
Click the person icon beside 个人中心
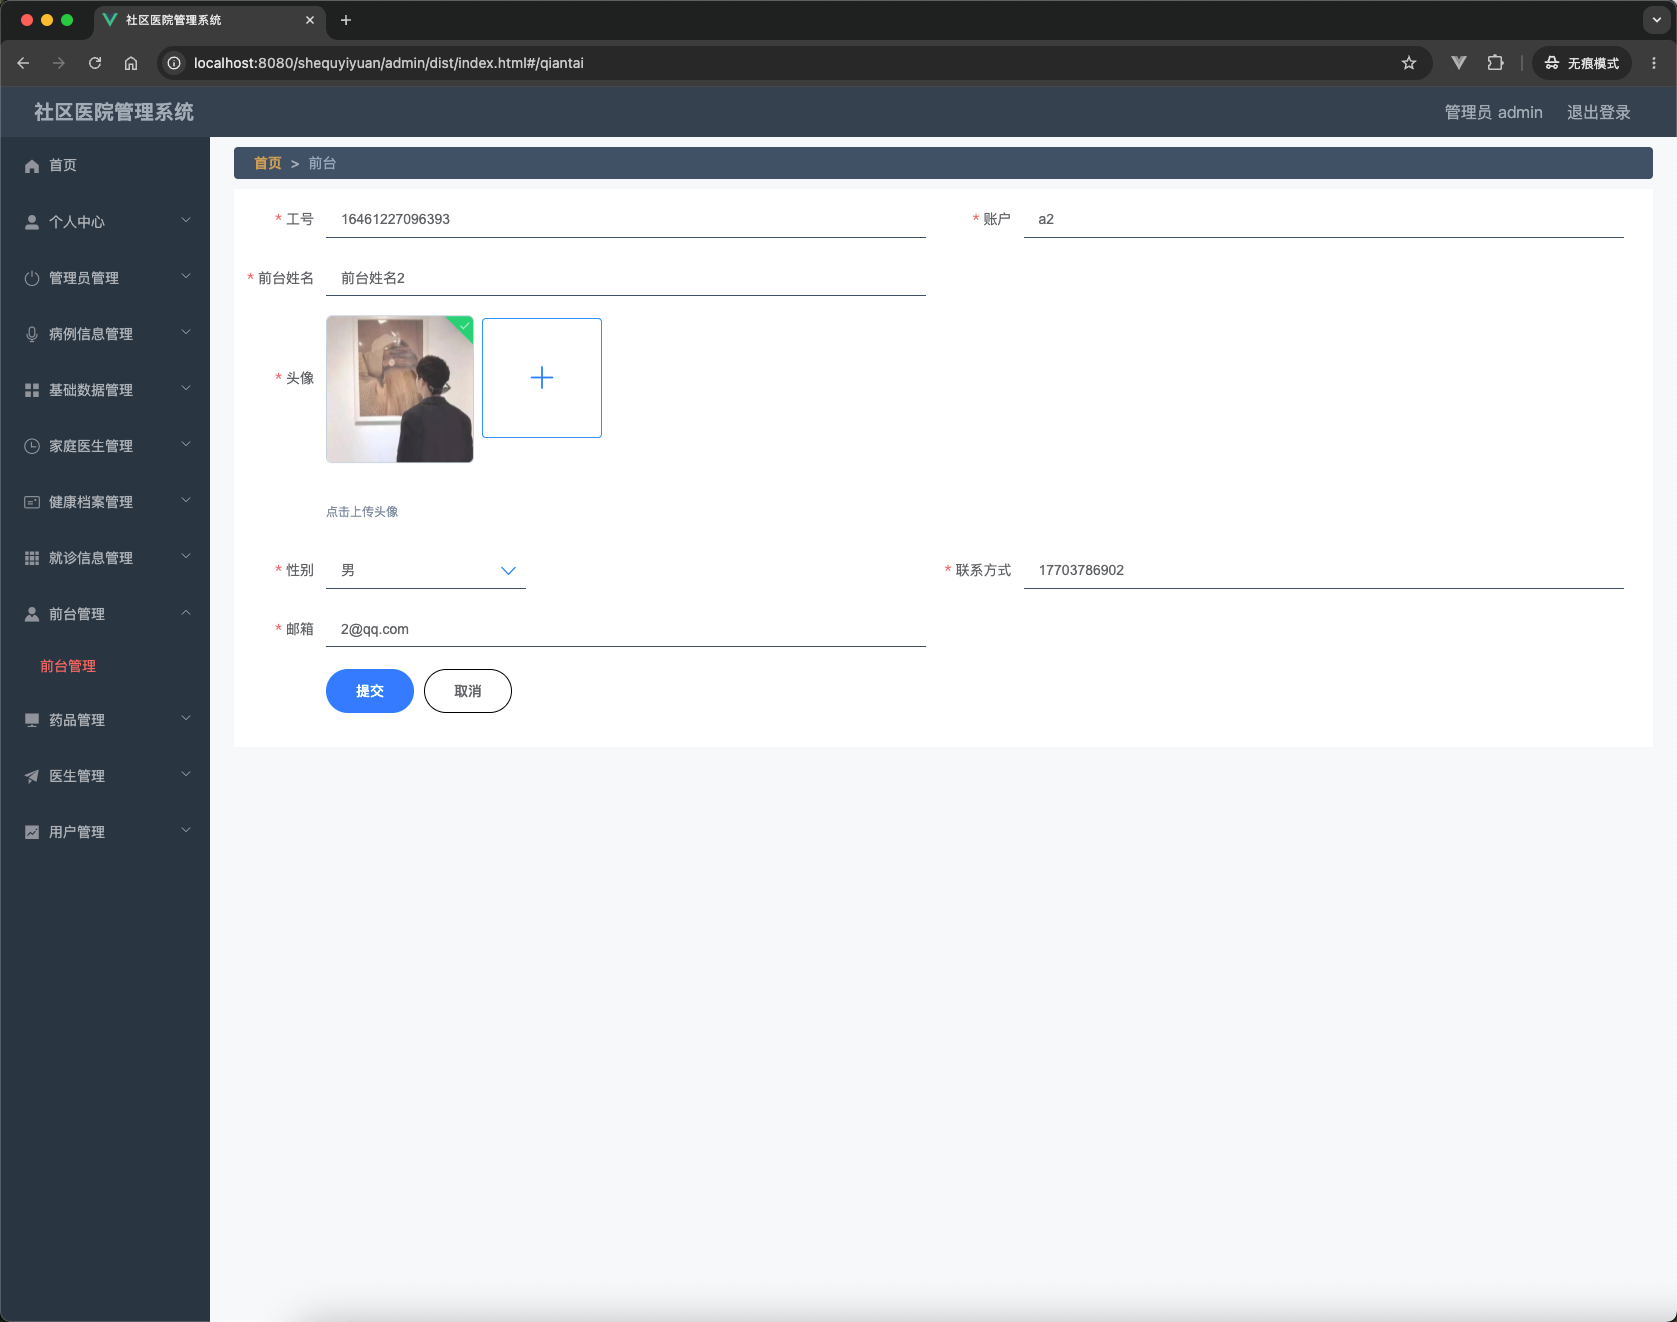pyautogui.click(x=32, y=222)
